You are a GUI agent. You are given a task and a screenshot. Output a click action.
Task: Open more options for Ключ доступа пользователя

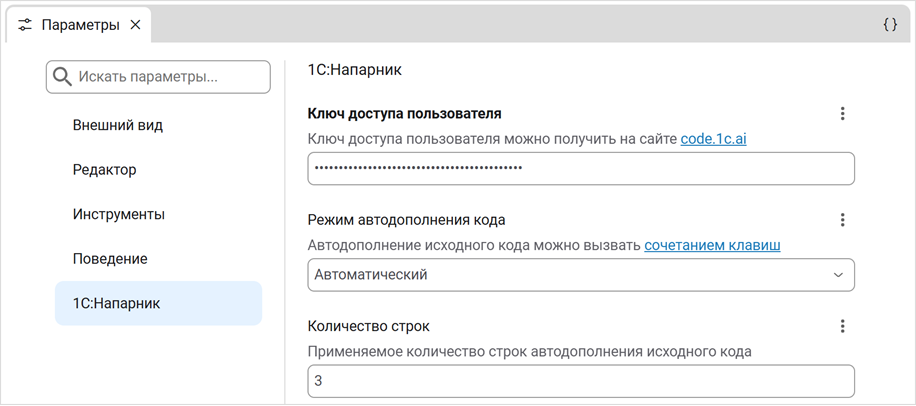click(x=842, y=113)
